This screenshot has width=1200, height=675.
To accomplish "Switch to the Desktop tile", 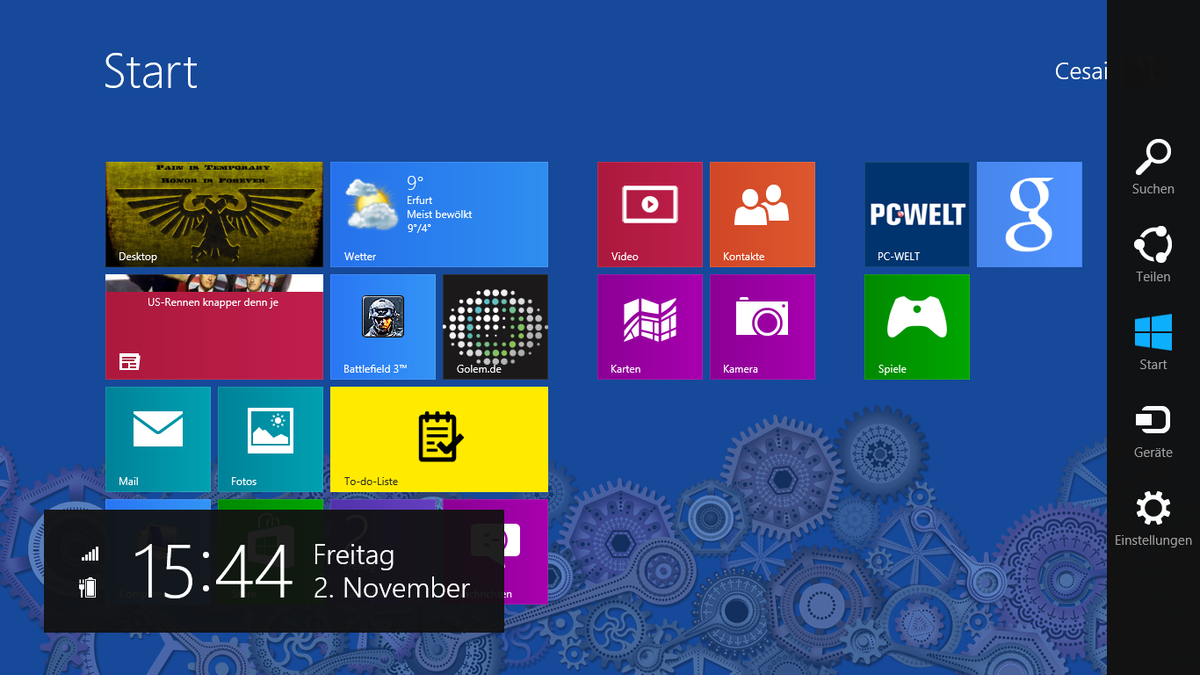I will pos(214,214).
